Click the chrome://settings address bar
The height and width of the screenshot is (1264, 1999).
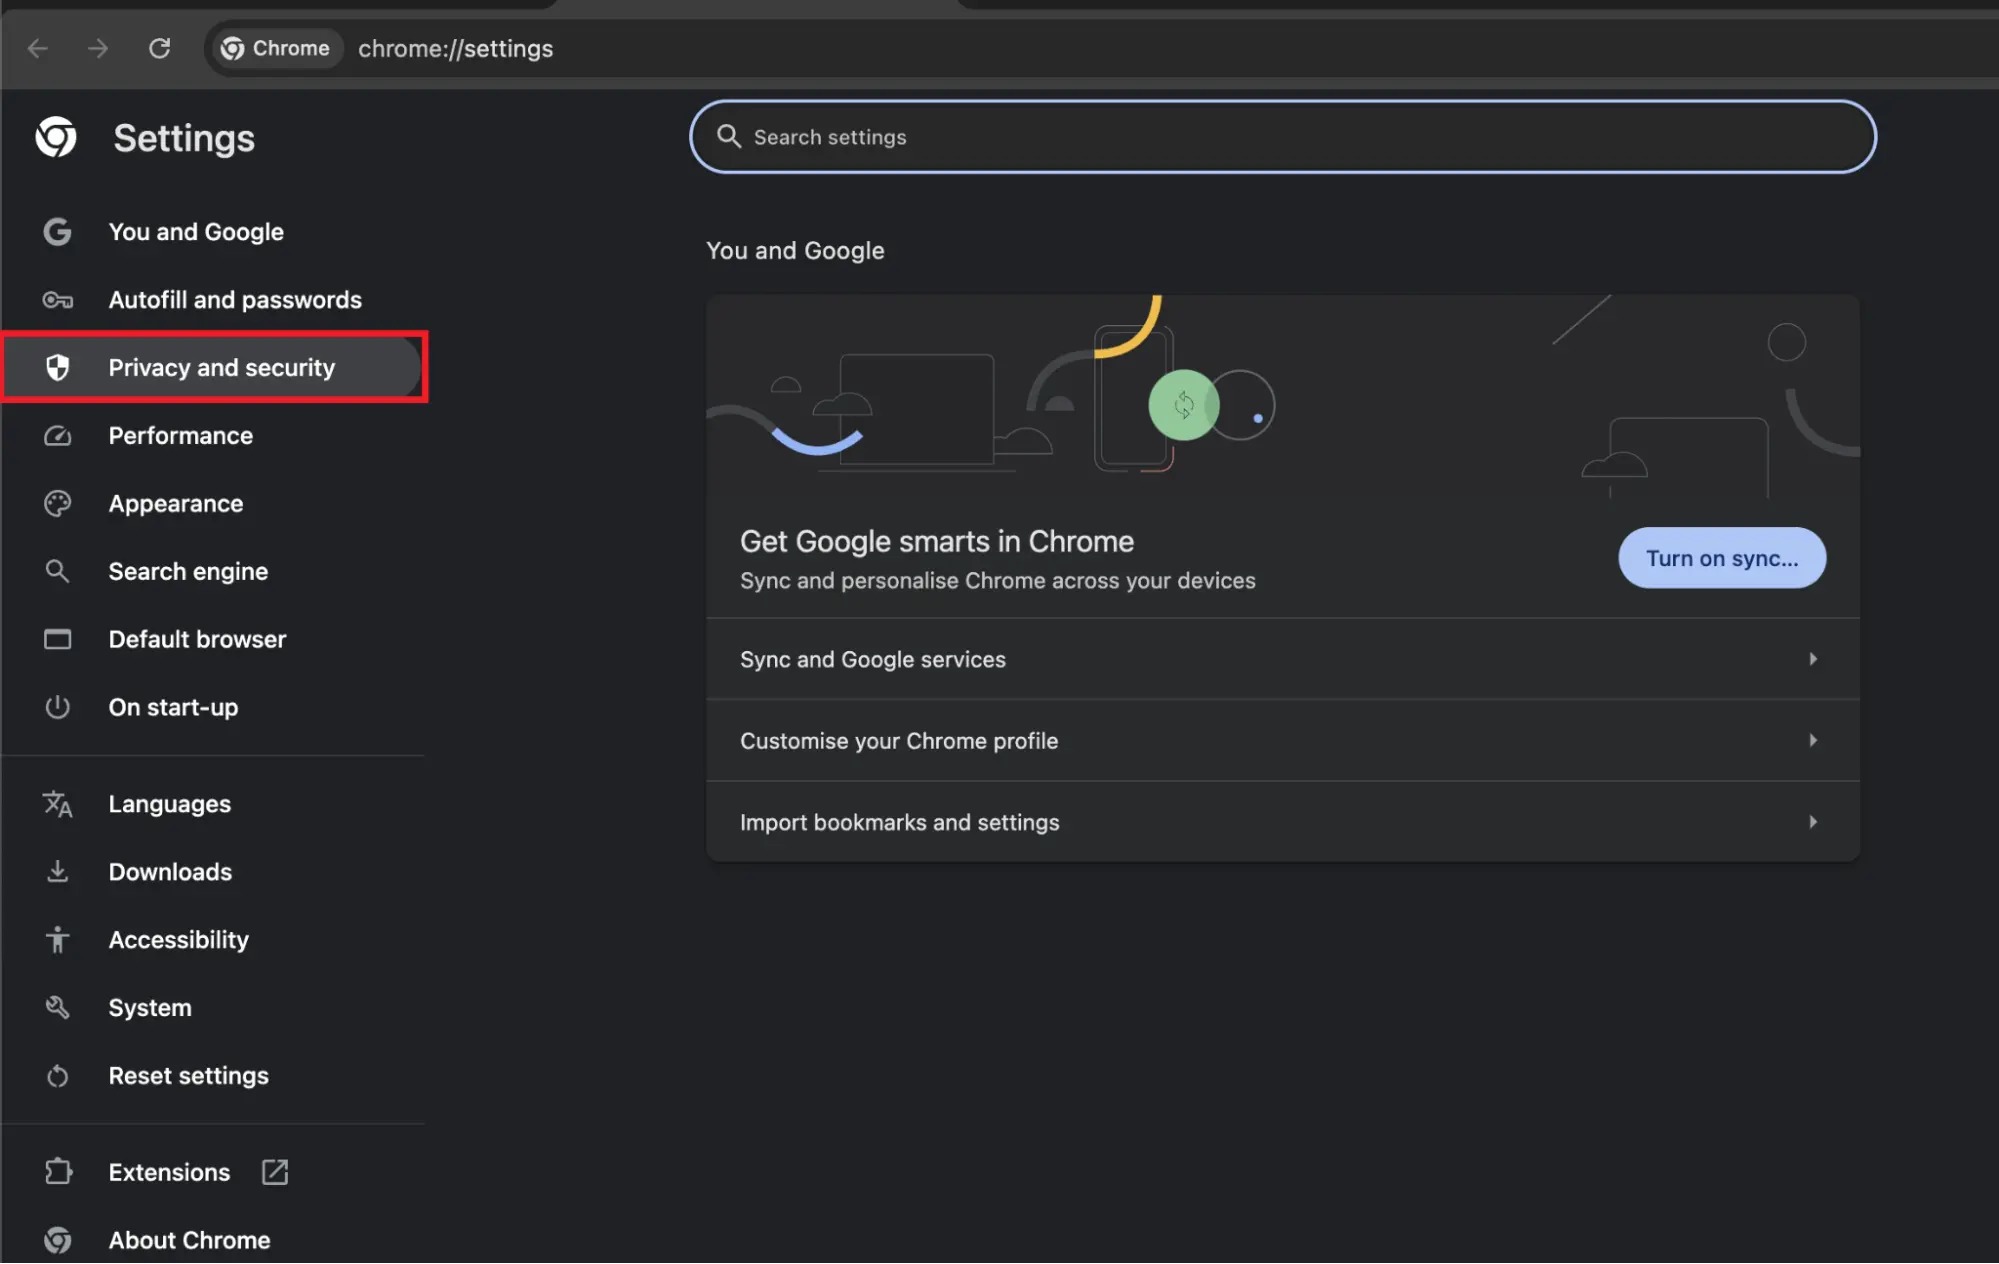455,48
